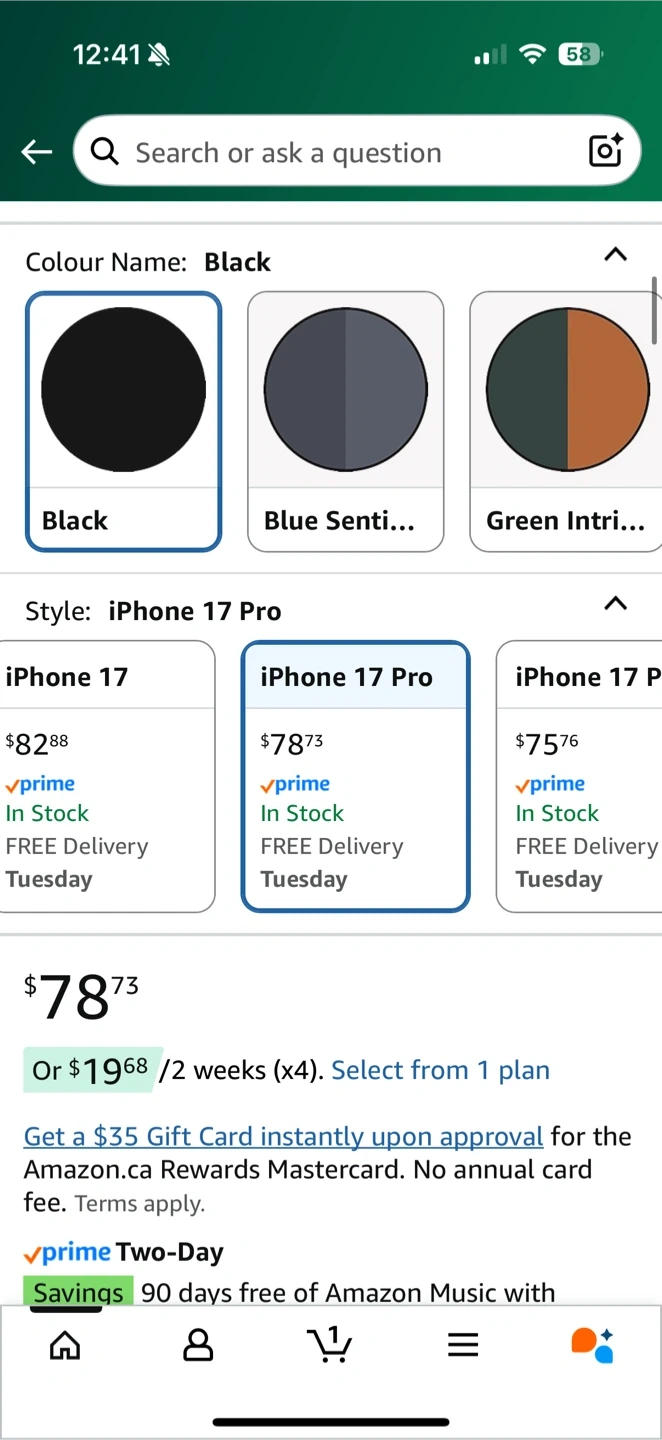The width and height of the screenshot is (662, 1440).
Task: Open the $35 Gift Card offer link
Action: [x=283, y=1136]
